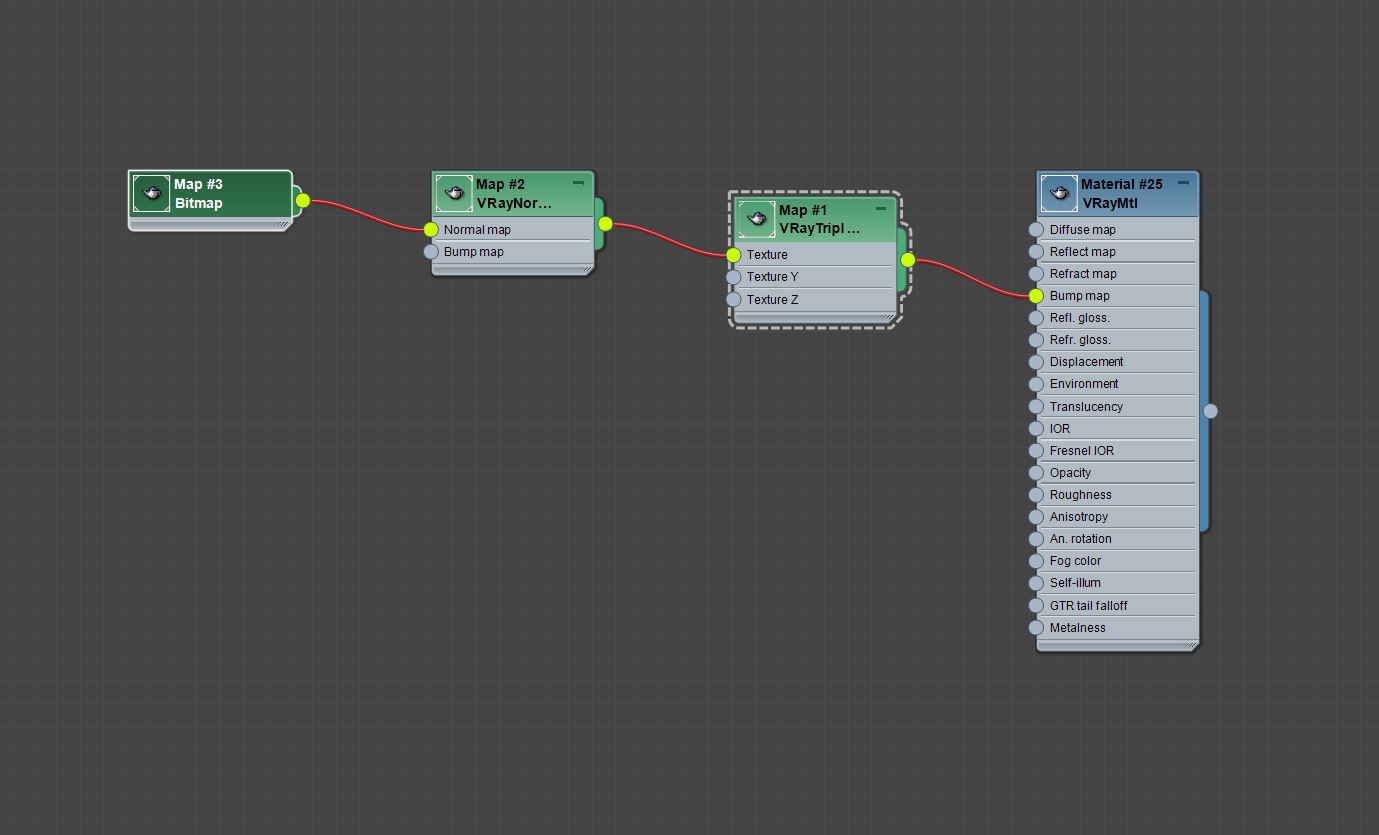Click the Refract map slot label

point(1083,274)
